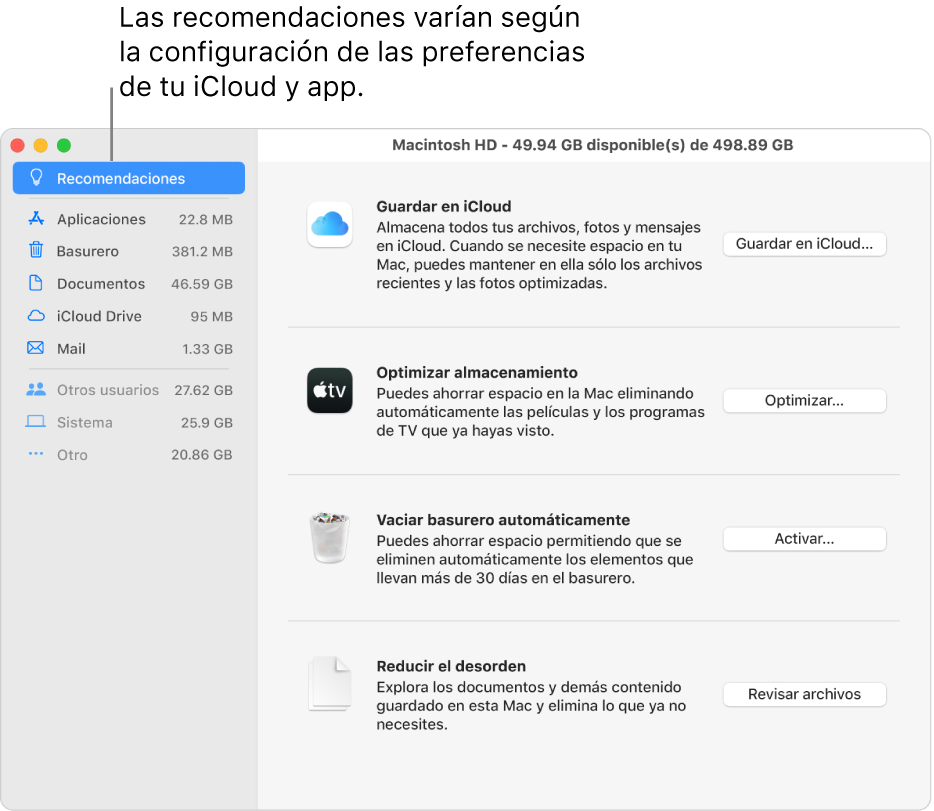Click the Guardar en iCloud heading
The image size is (934, 811).
pyautogui.click(x=444, y=206)
